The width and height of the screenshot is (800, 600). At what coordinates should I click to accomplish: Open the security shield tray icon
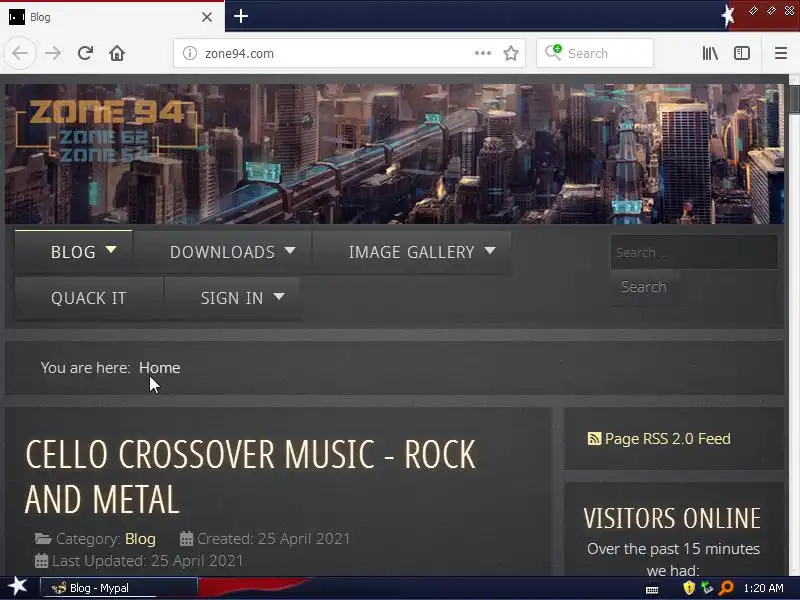689,588
